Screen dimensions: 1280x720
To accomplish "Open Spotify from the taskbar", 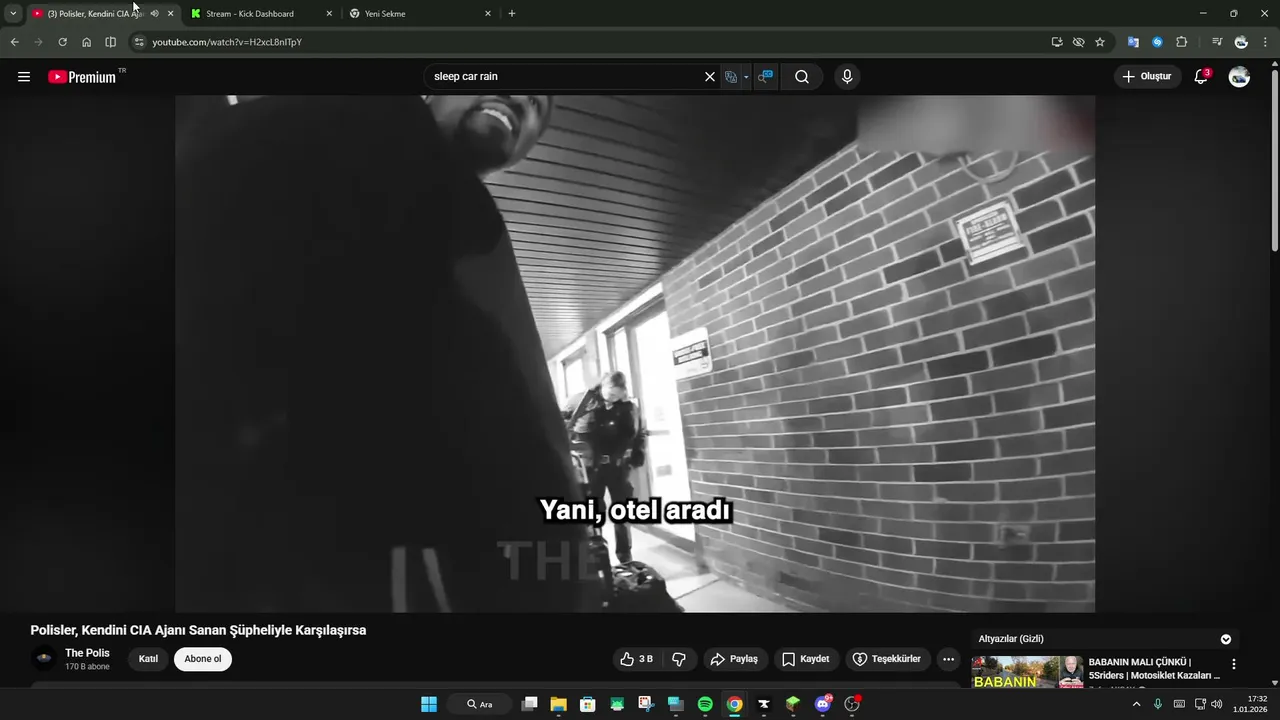I will (705, 704).
